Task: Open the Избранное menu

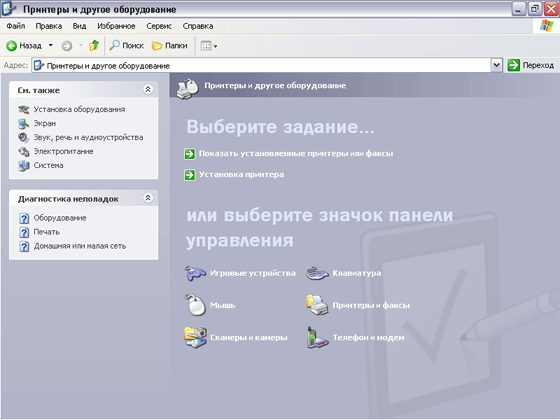Action: 116,26
